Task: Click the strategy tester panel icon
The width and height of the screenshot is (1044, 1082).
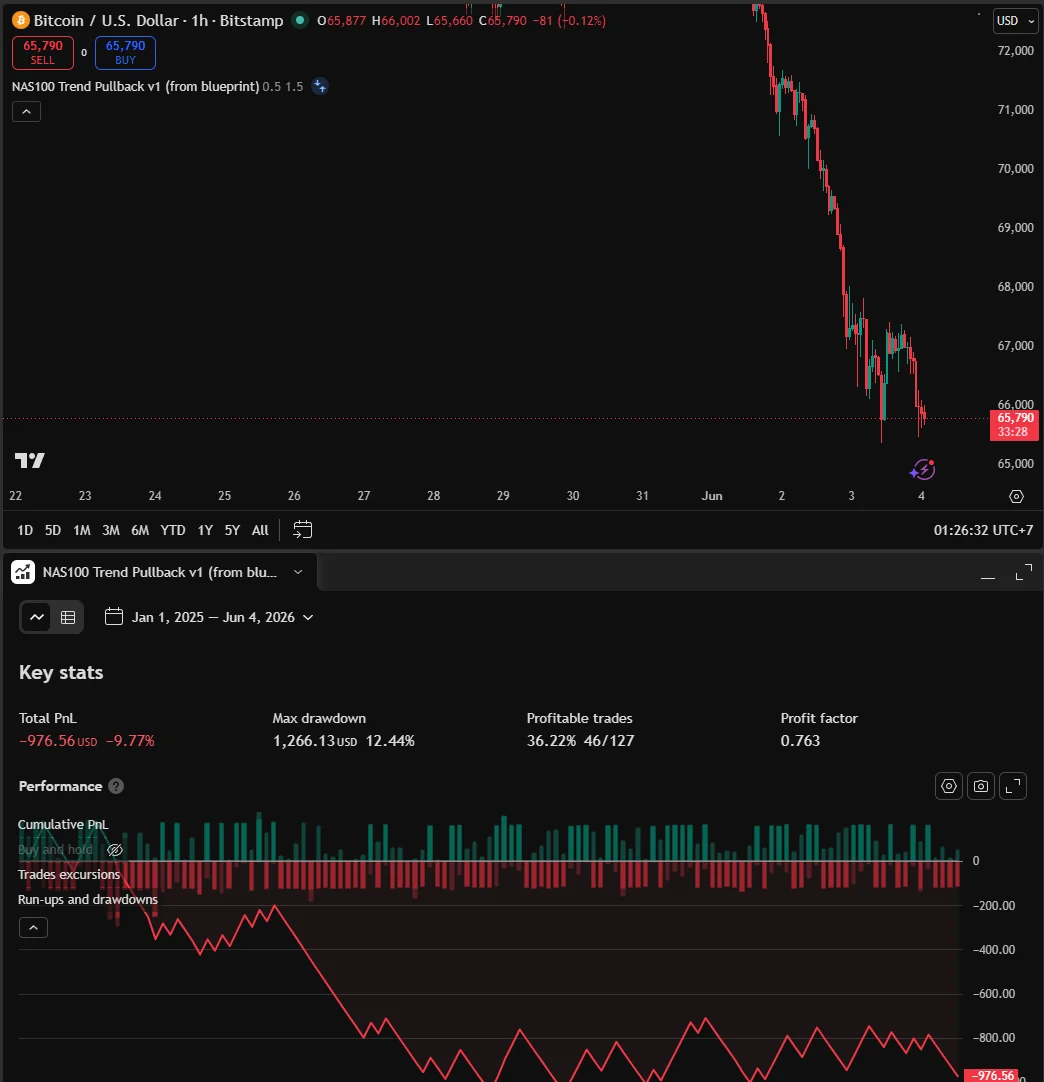Action: (x=23, y=572)
